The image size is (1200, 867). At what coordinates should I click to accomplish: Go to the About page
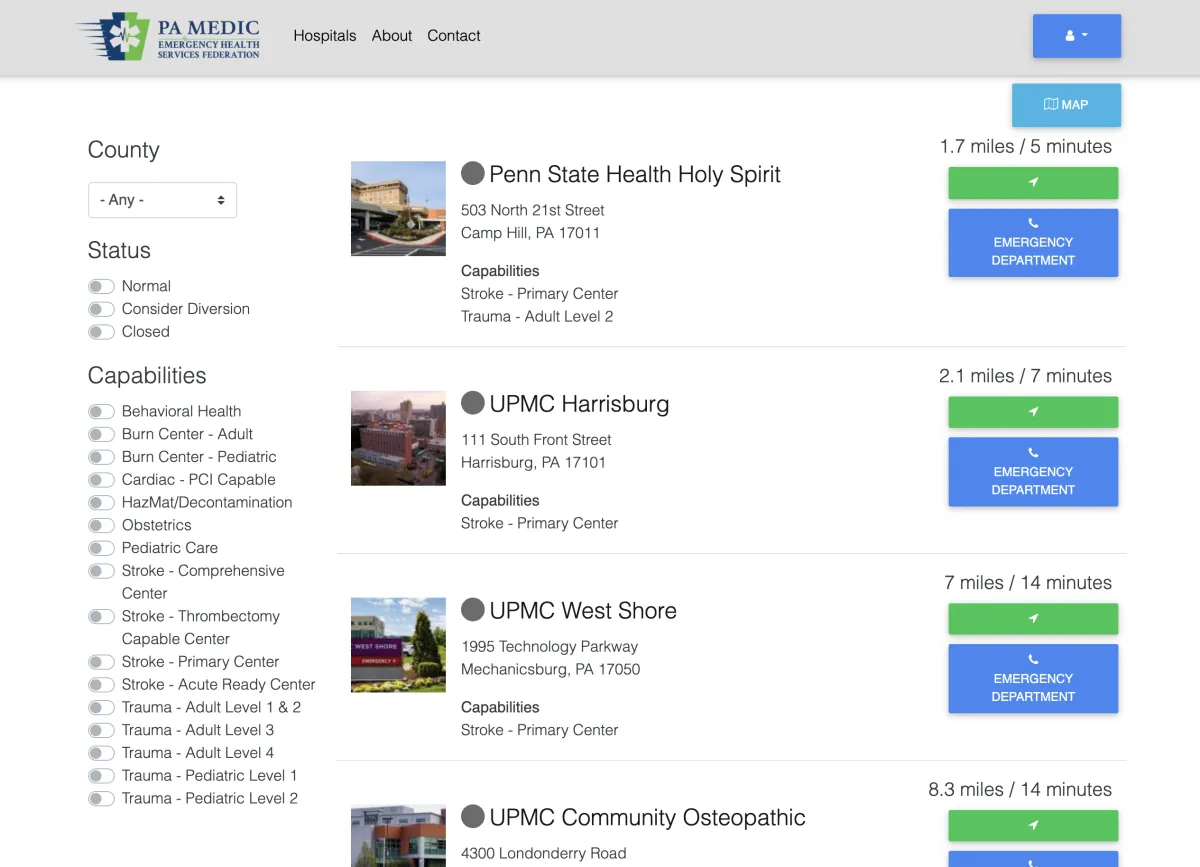(x=392, y=36)
